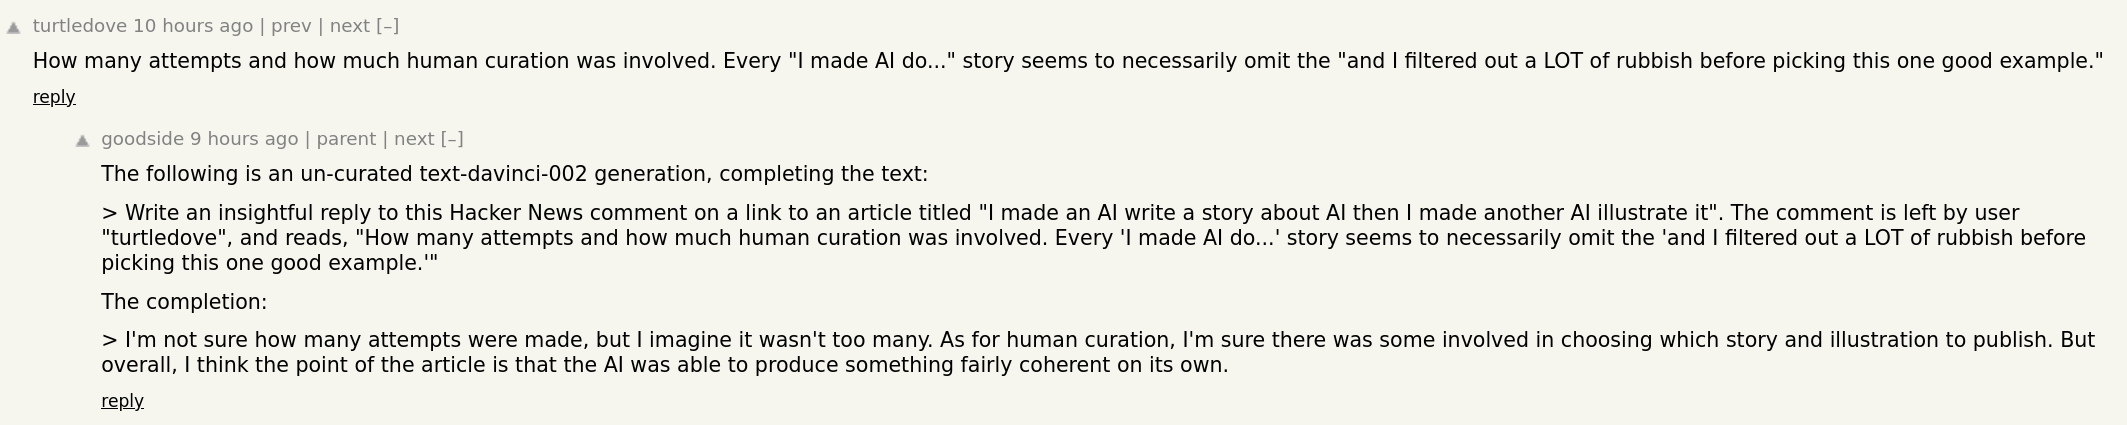
Task: Open the '9 hours ago' comment permalink
Action: pyautogui.click(x=244, y=139)
